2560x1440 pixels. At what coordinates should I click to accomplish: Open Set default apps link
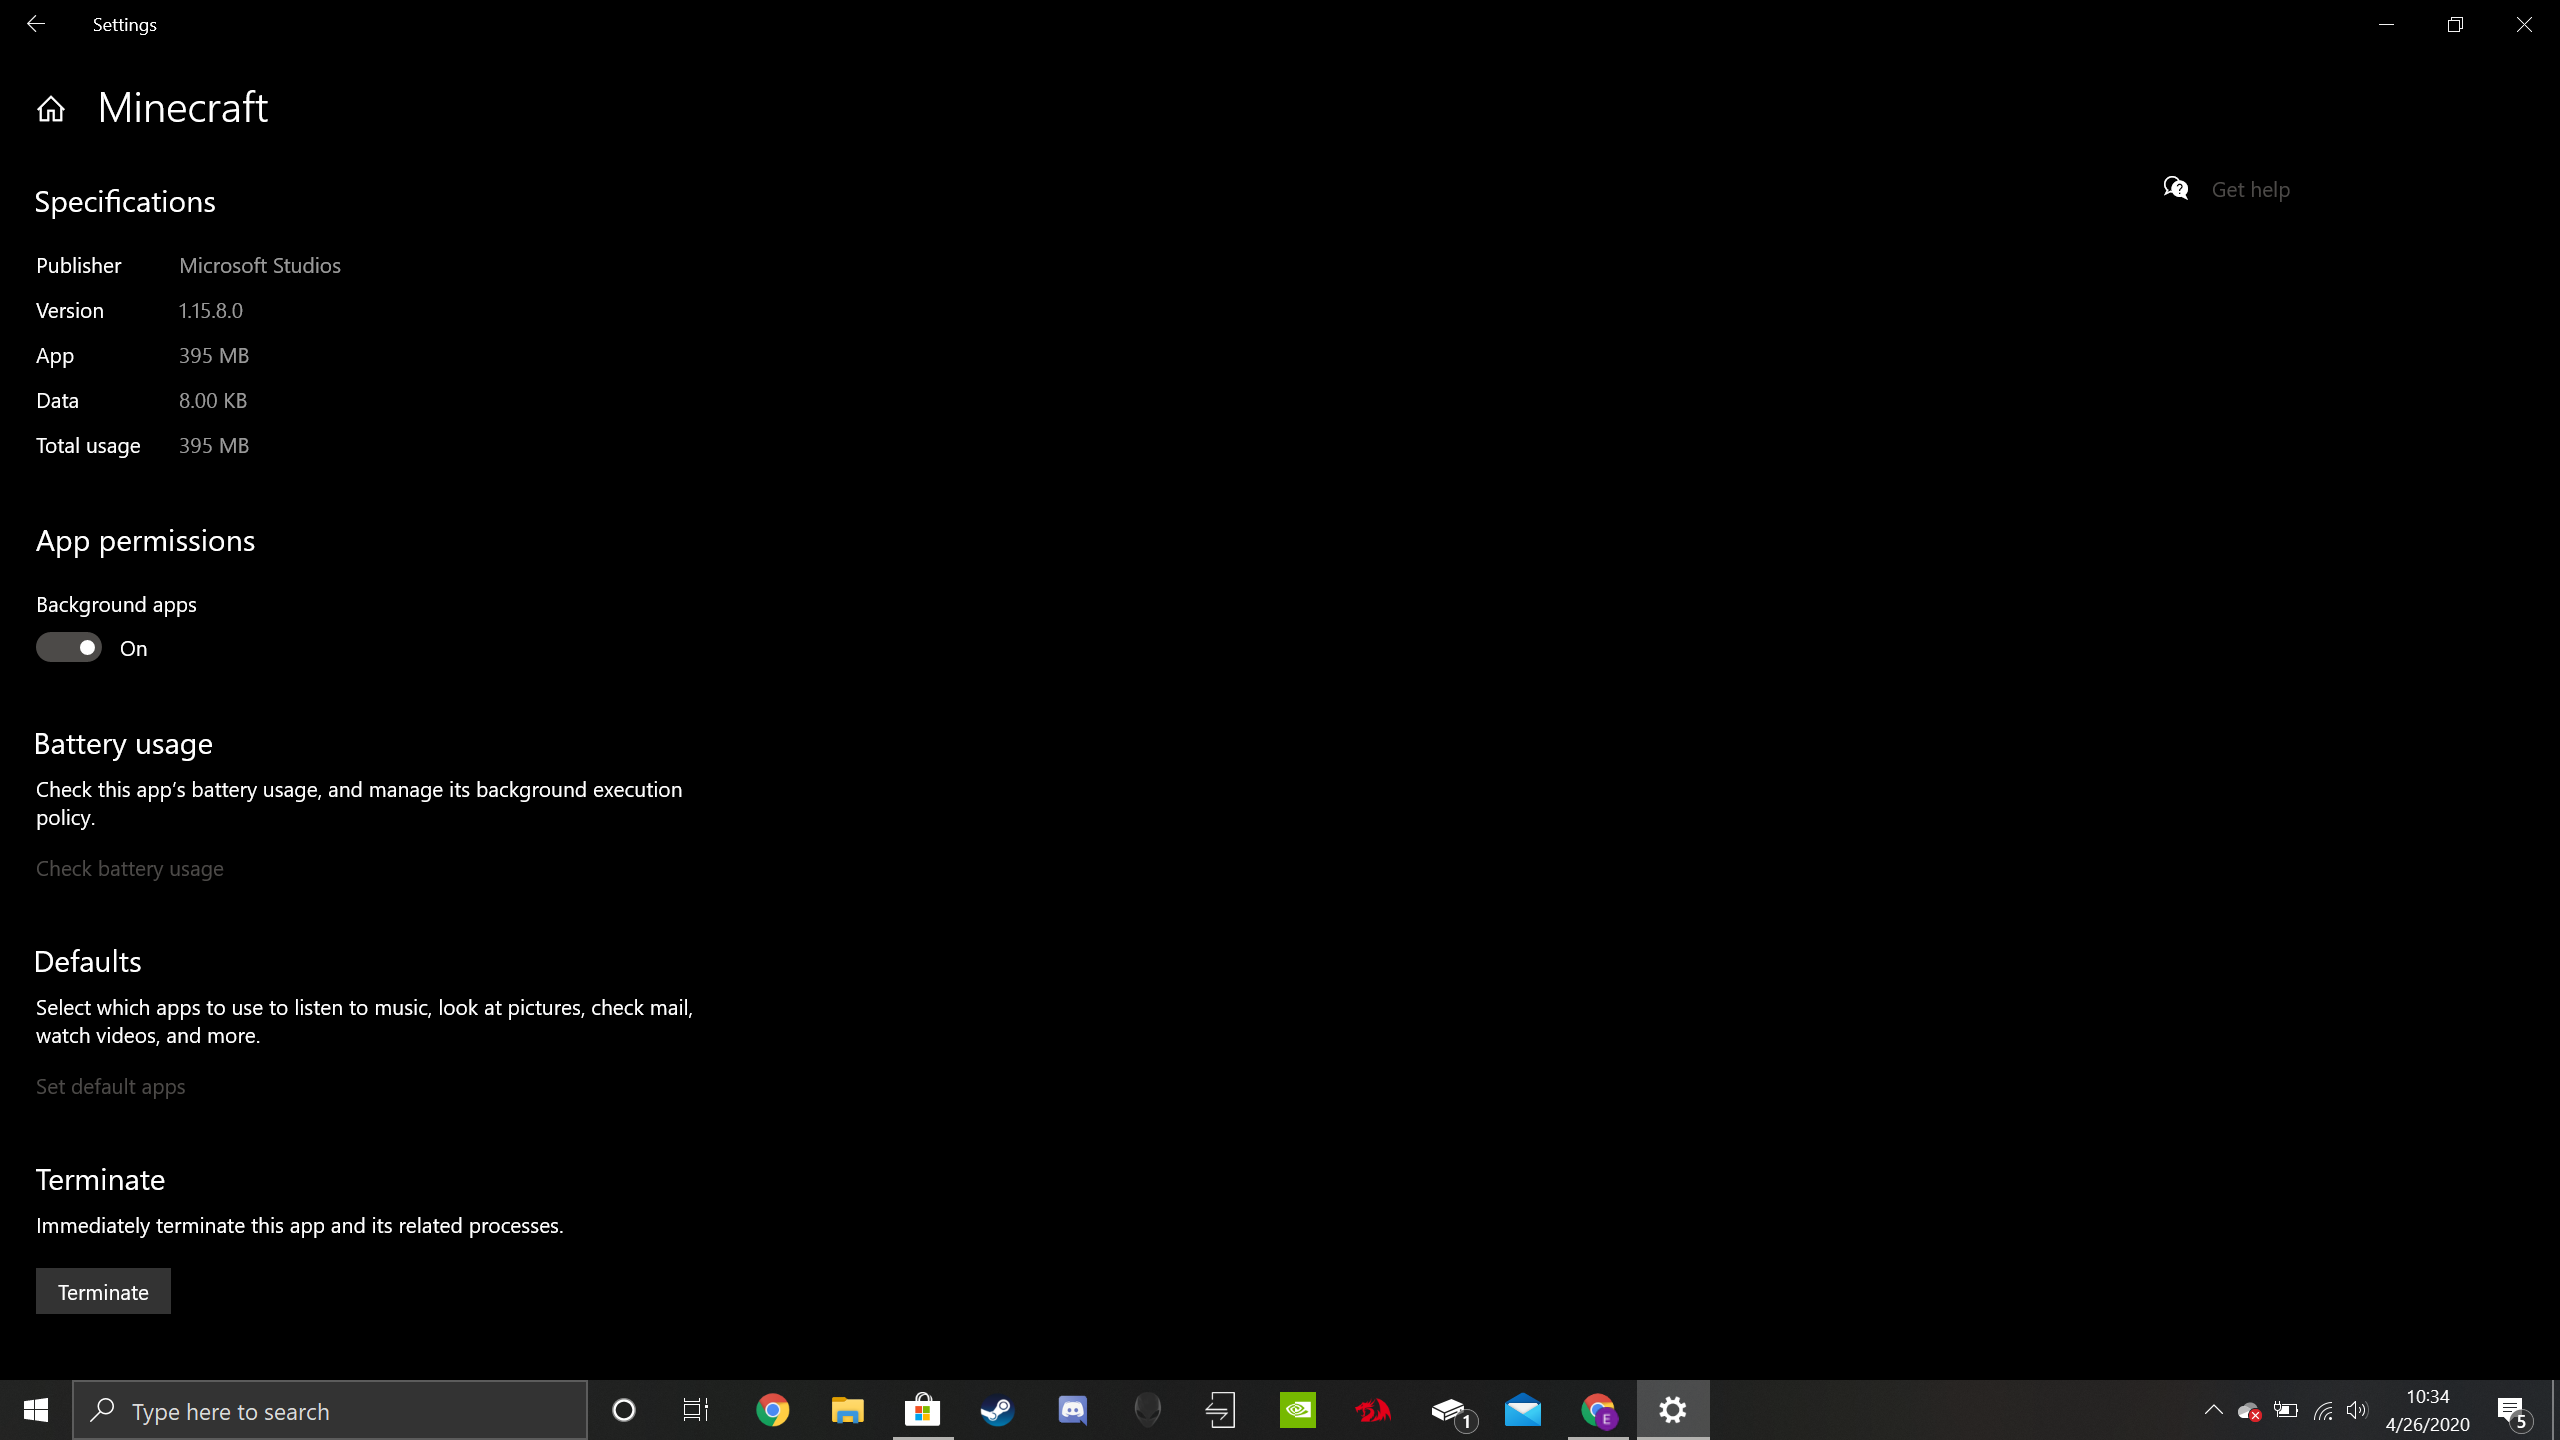pos(111,1087)
